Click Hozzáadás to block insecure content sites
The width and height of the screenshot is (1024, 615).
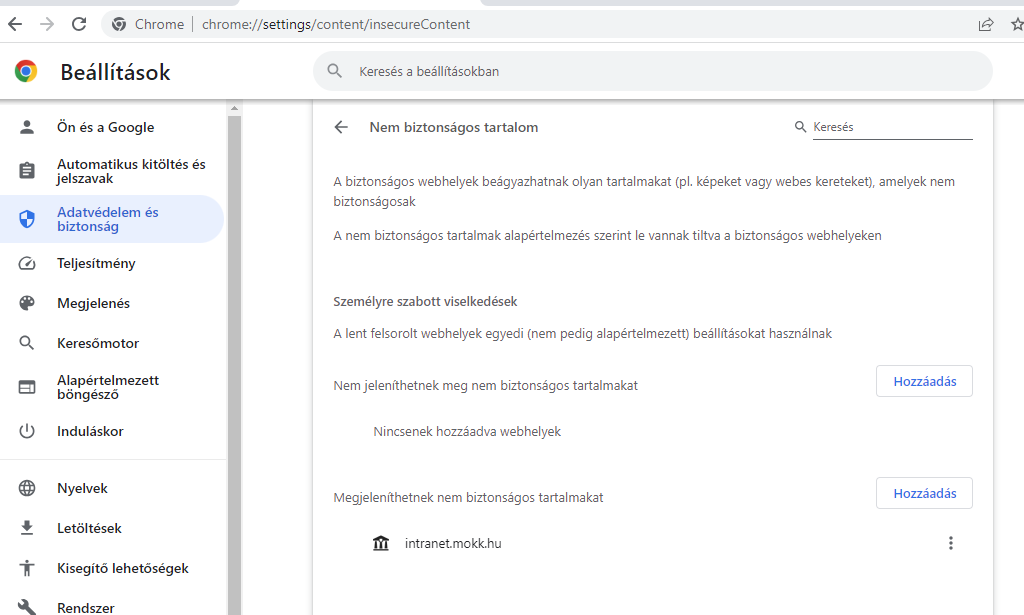tap(923, 381)
